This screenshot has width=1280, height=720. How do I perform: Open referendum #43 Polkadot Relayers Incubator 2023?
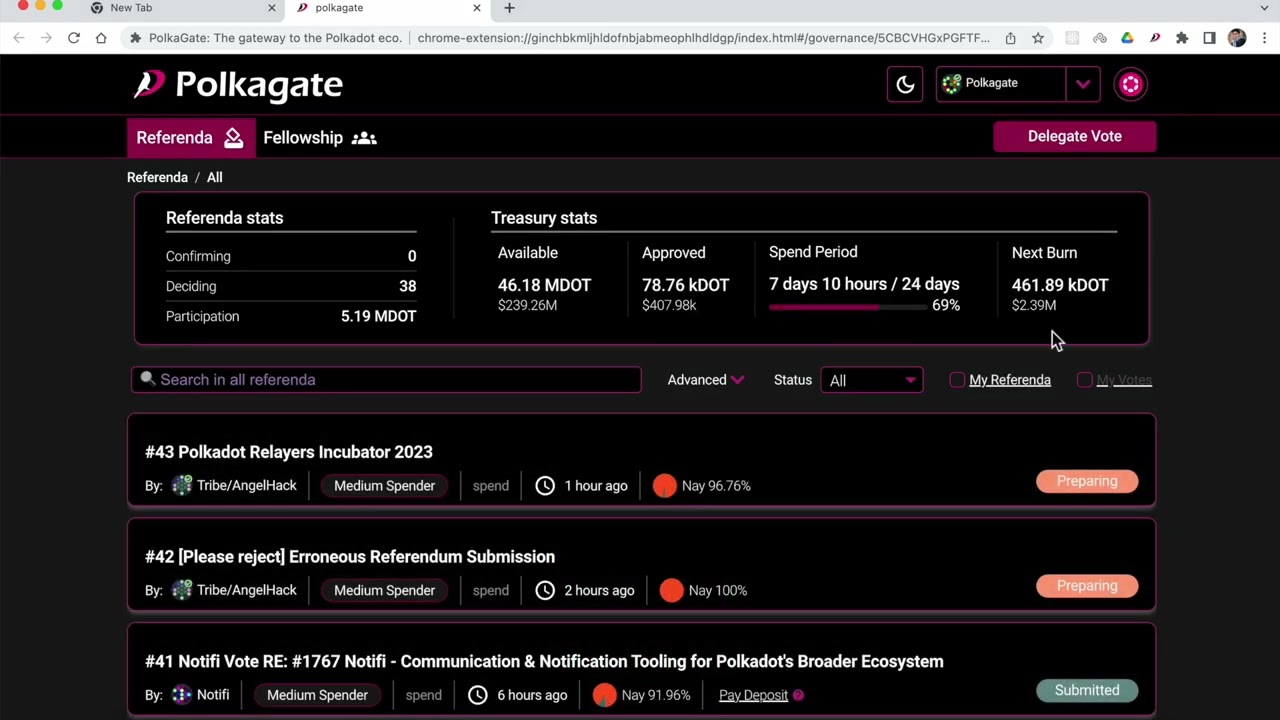289,452
